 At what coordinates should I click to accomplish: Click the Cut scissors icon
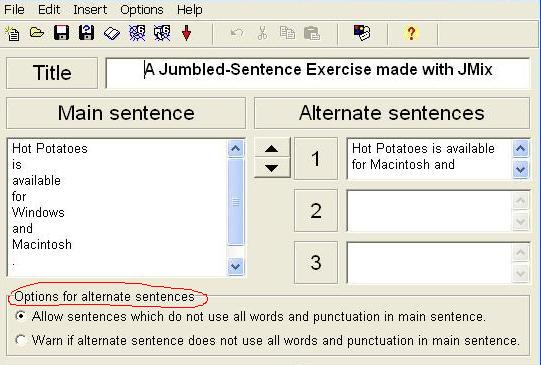pyautogui.click(x=262, y=33)
